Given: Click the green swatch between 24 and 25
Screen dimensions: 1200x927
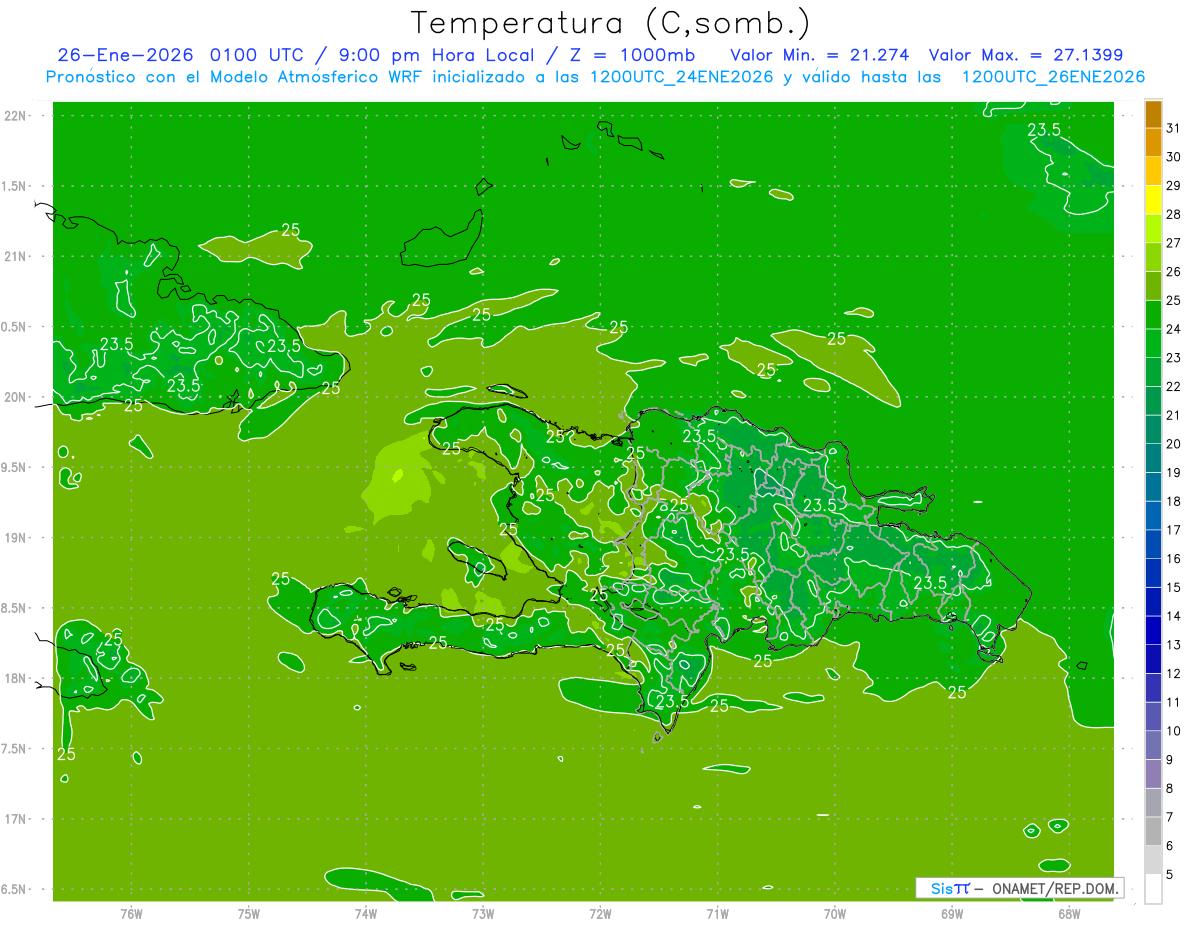Looking at the screenshot, I should click(1154, 315).
